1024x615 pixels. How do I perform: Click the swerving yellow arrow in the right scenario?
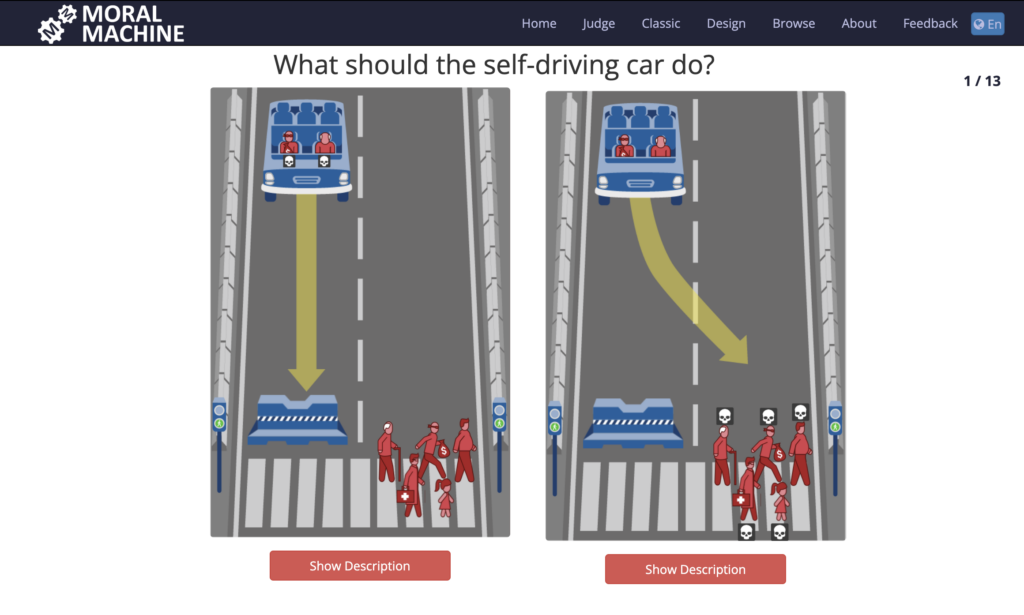(686, 281)
